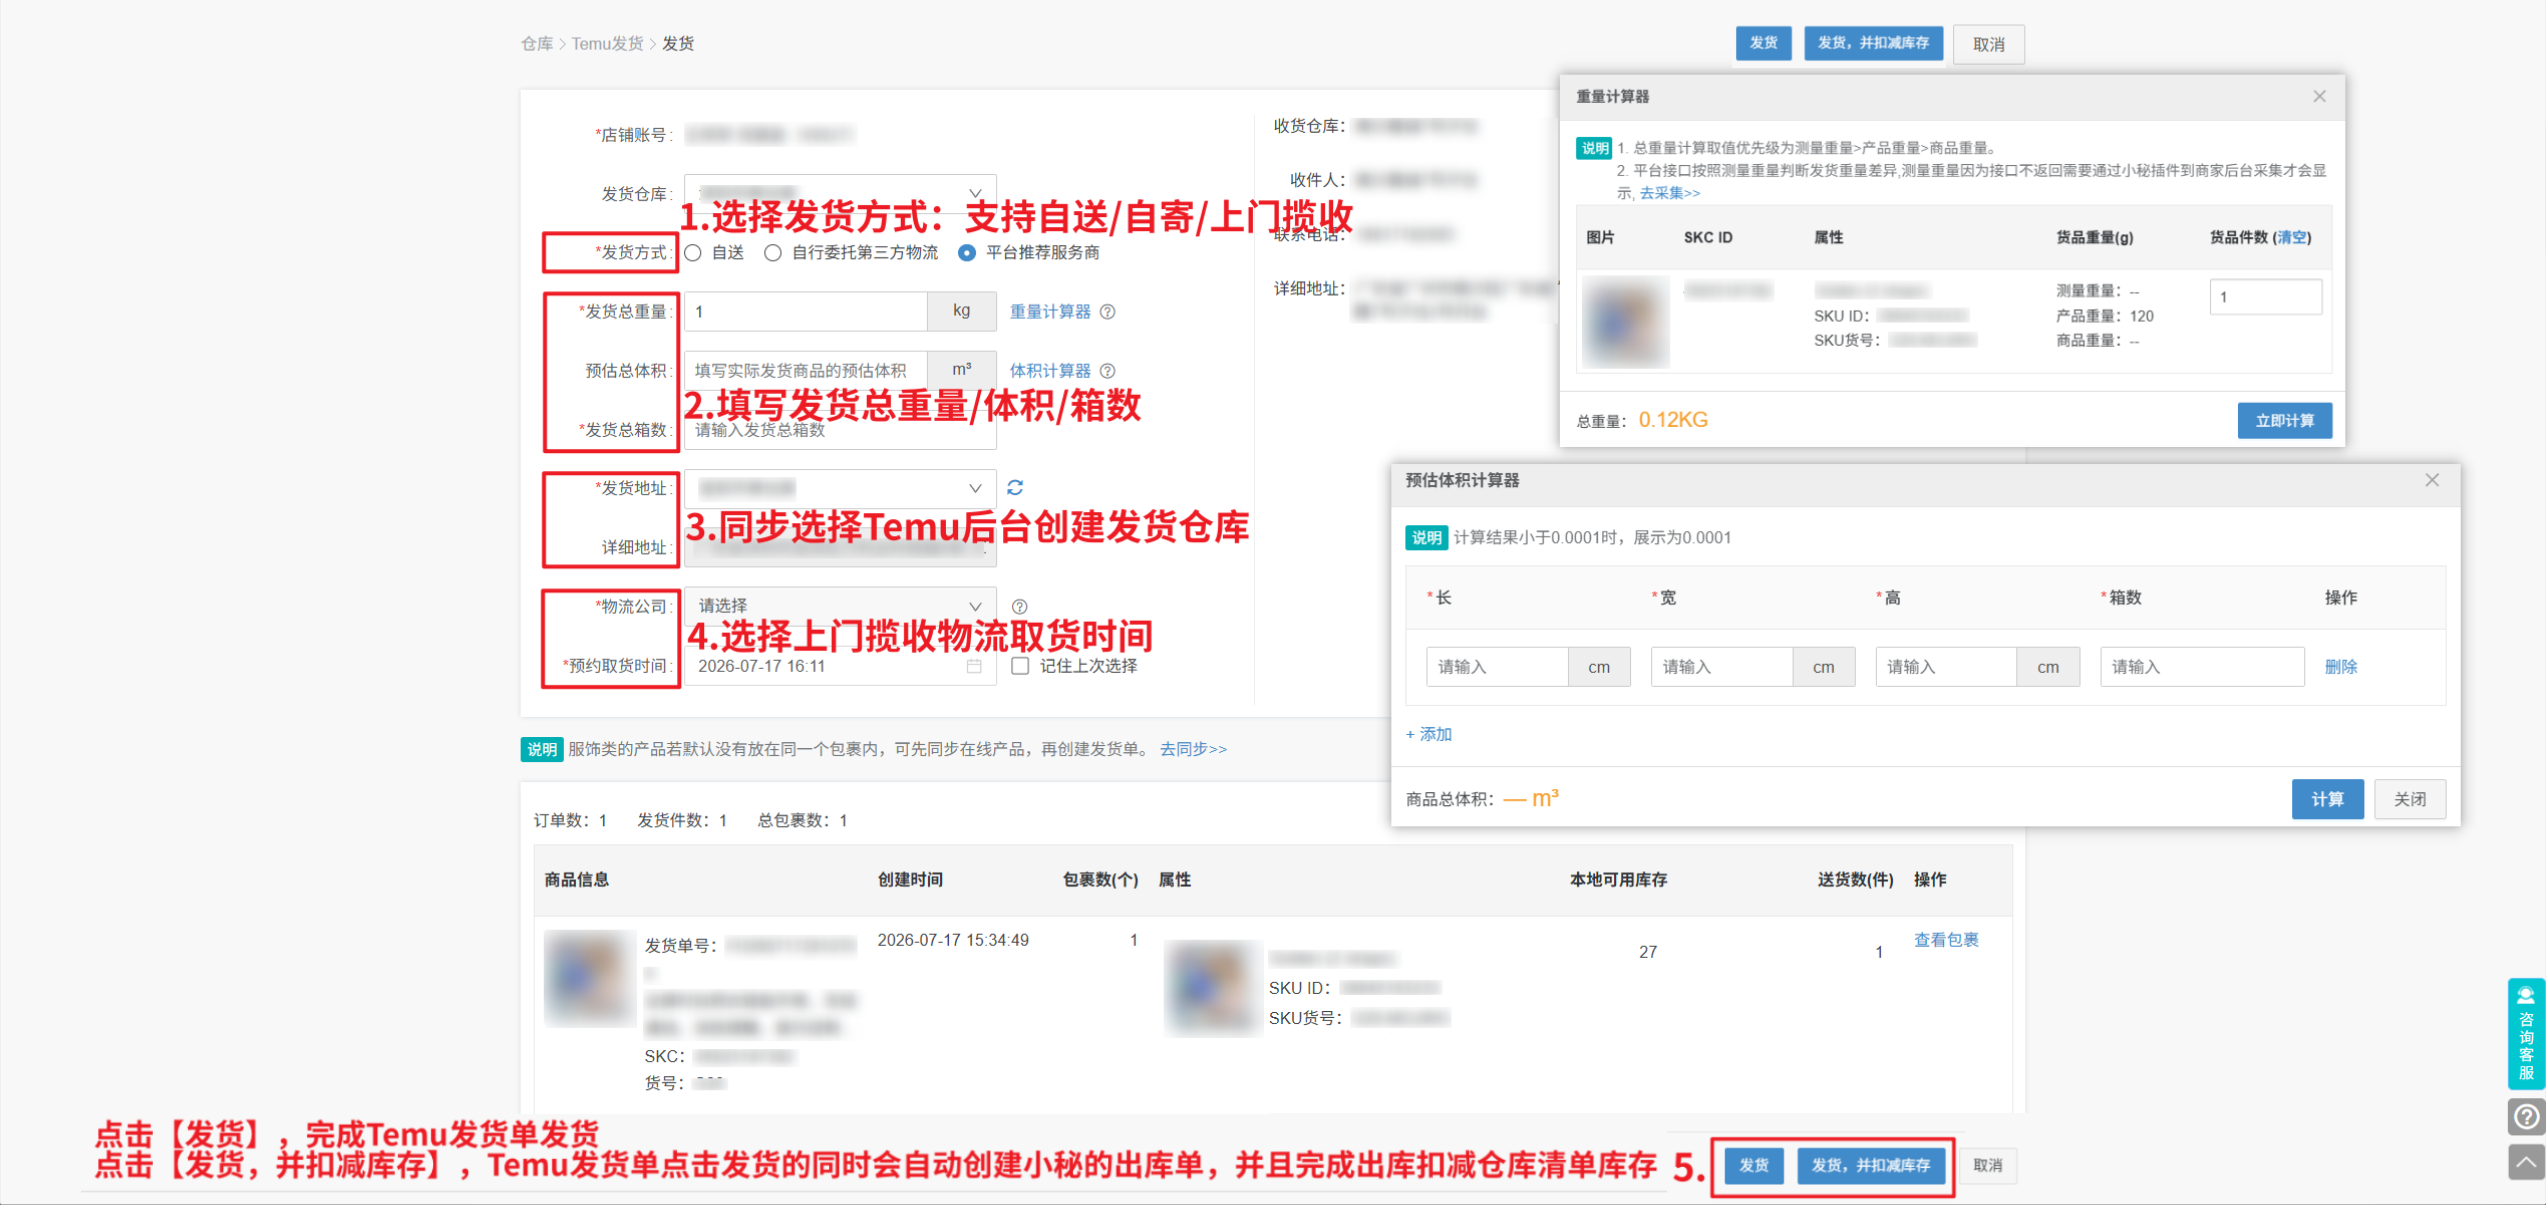Click the 预约取货时间 date field
Screen dimensions: 2546x1205
[x=840, y=666]
